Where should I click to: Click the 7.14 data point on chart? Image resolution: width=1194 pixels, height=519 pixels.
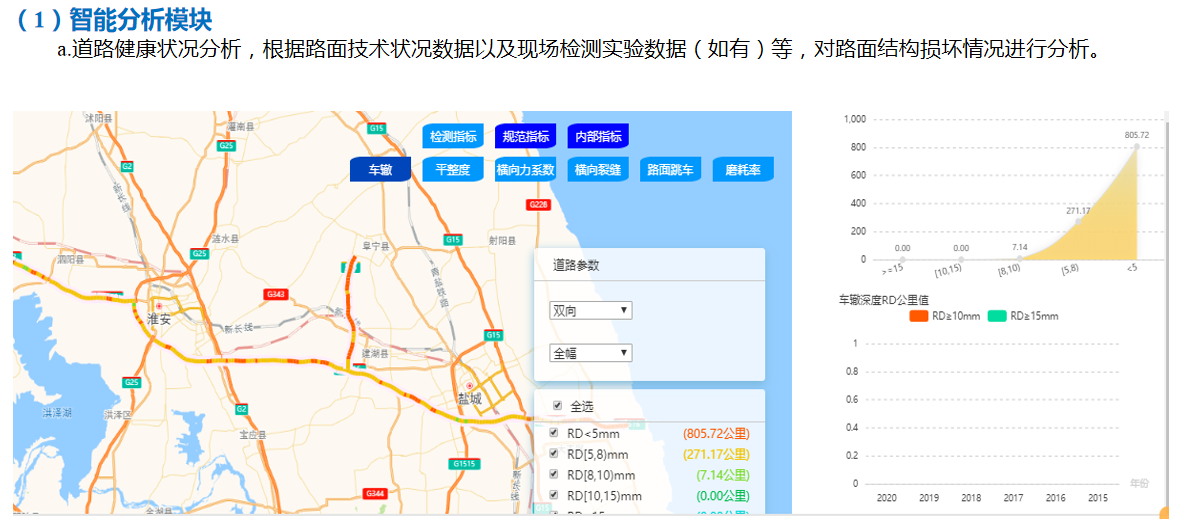(1020, 259)
